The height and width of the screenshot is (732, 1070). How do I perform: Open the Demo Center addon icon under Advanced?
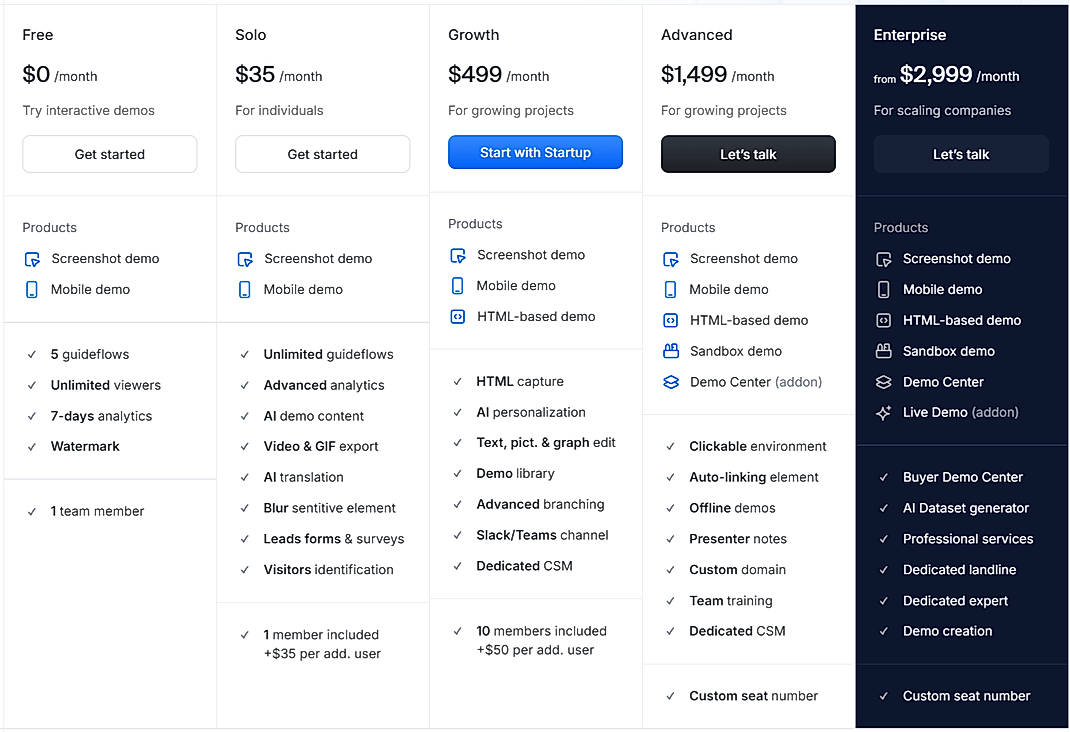pos(669,382)
